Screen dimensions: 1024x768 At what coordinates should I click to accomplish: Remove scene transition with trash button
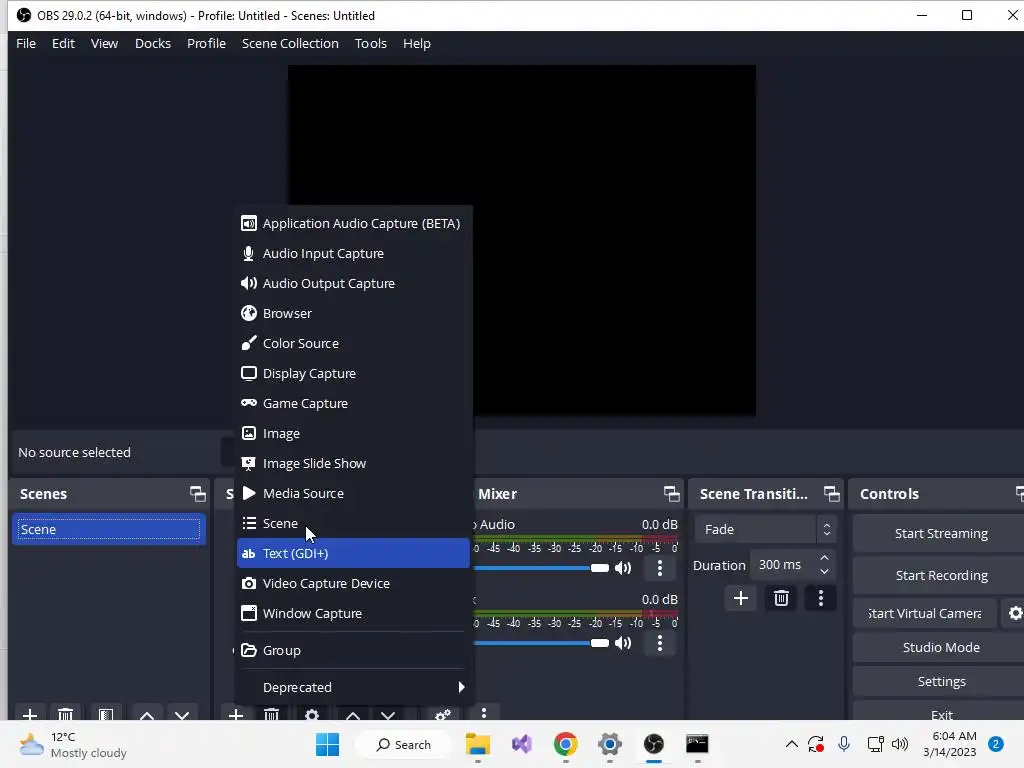coord(781,598)
